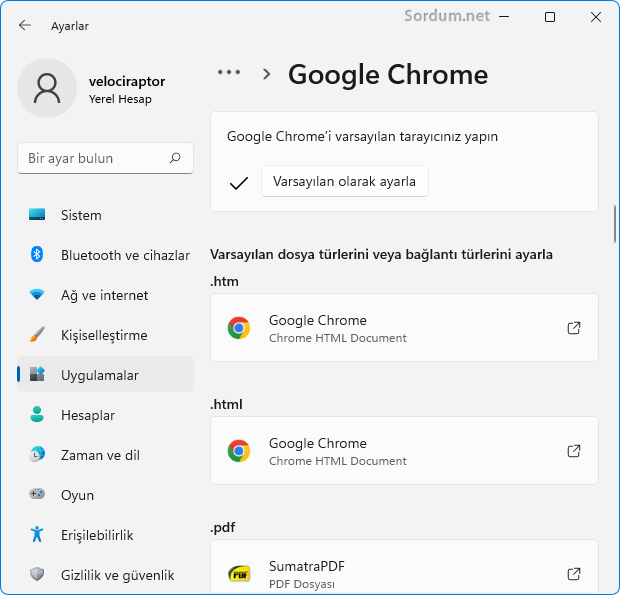
Task: Click the Yerel Hesap text
Action: pos(120,99)
